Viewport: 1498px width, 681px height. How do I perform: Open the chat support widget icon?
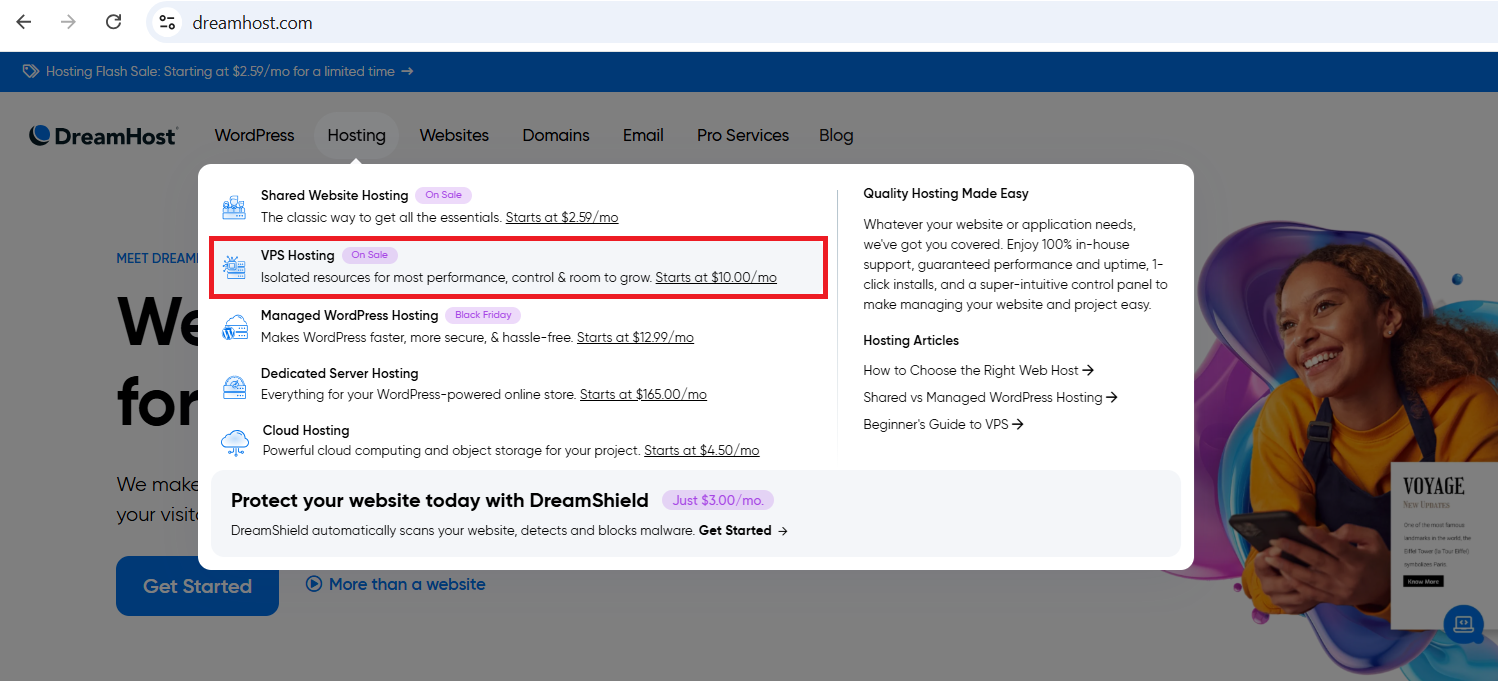1463,623
